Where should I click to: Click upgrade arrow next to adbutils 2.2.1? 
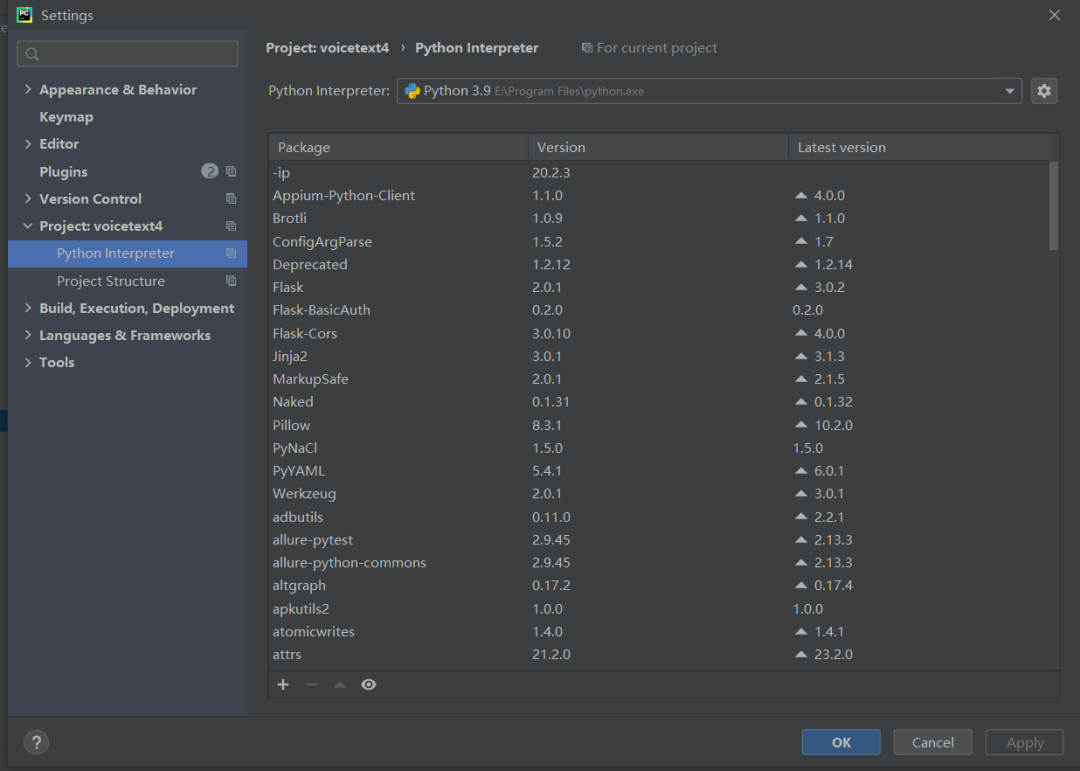(x=800, y=517)
